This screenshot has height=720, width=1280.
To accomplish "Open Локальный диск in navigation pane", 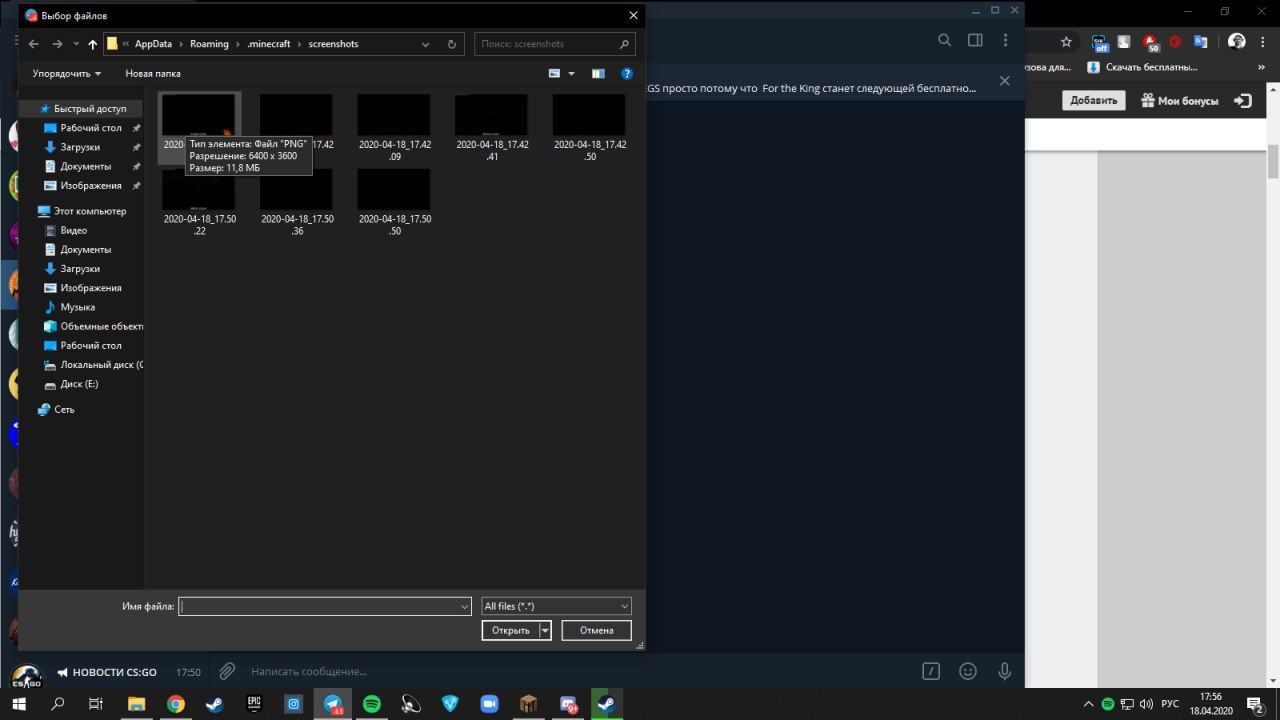I will [100, 365].
